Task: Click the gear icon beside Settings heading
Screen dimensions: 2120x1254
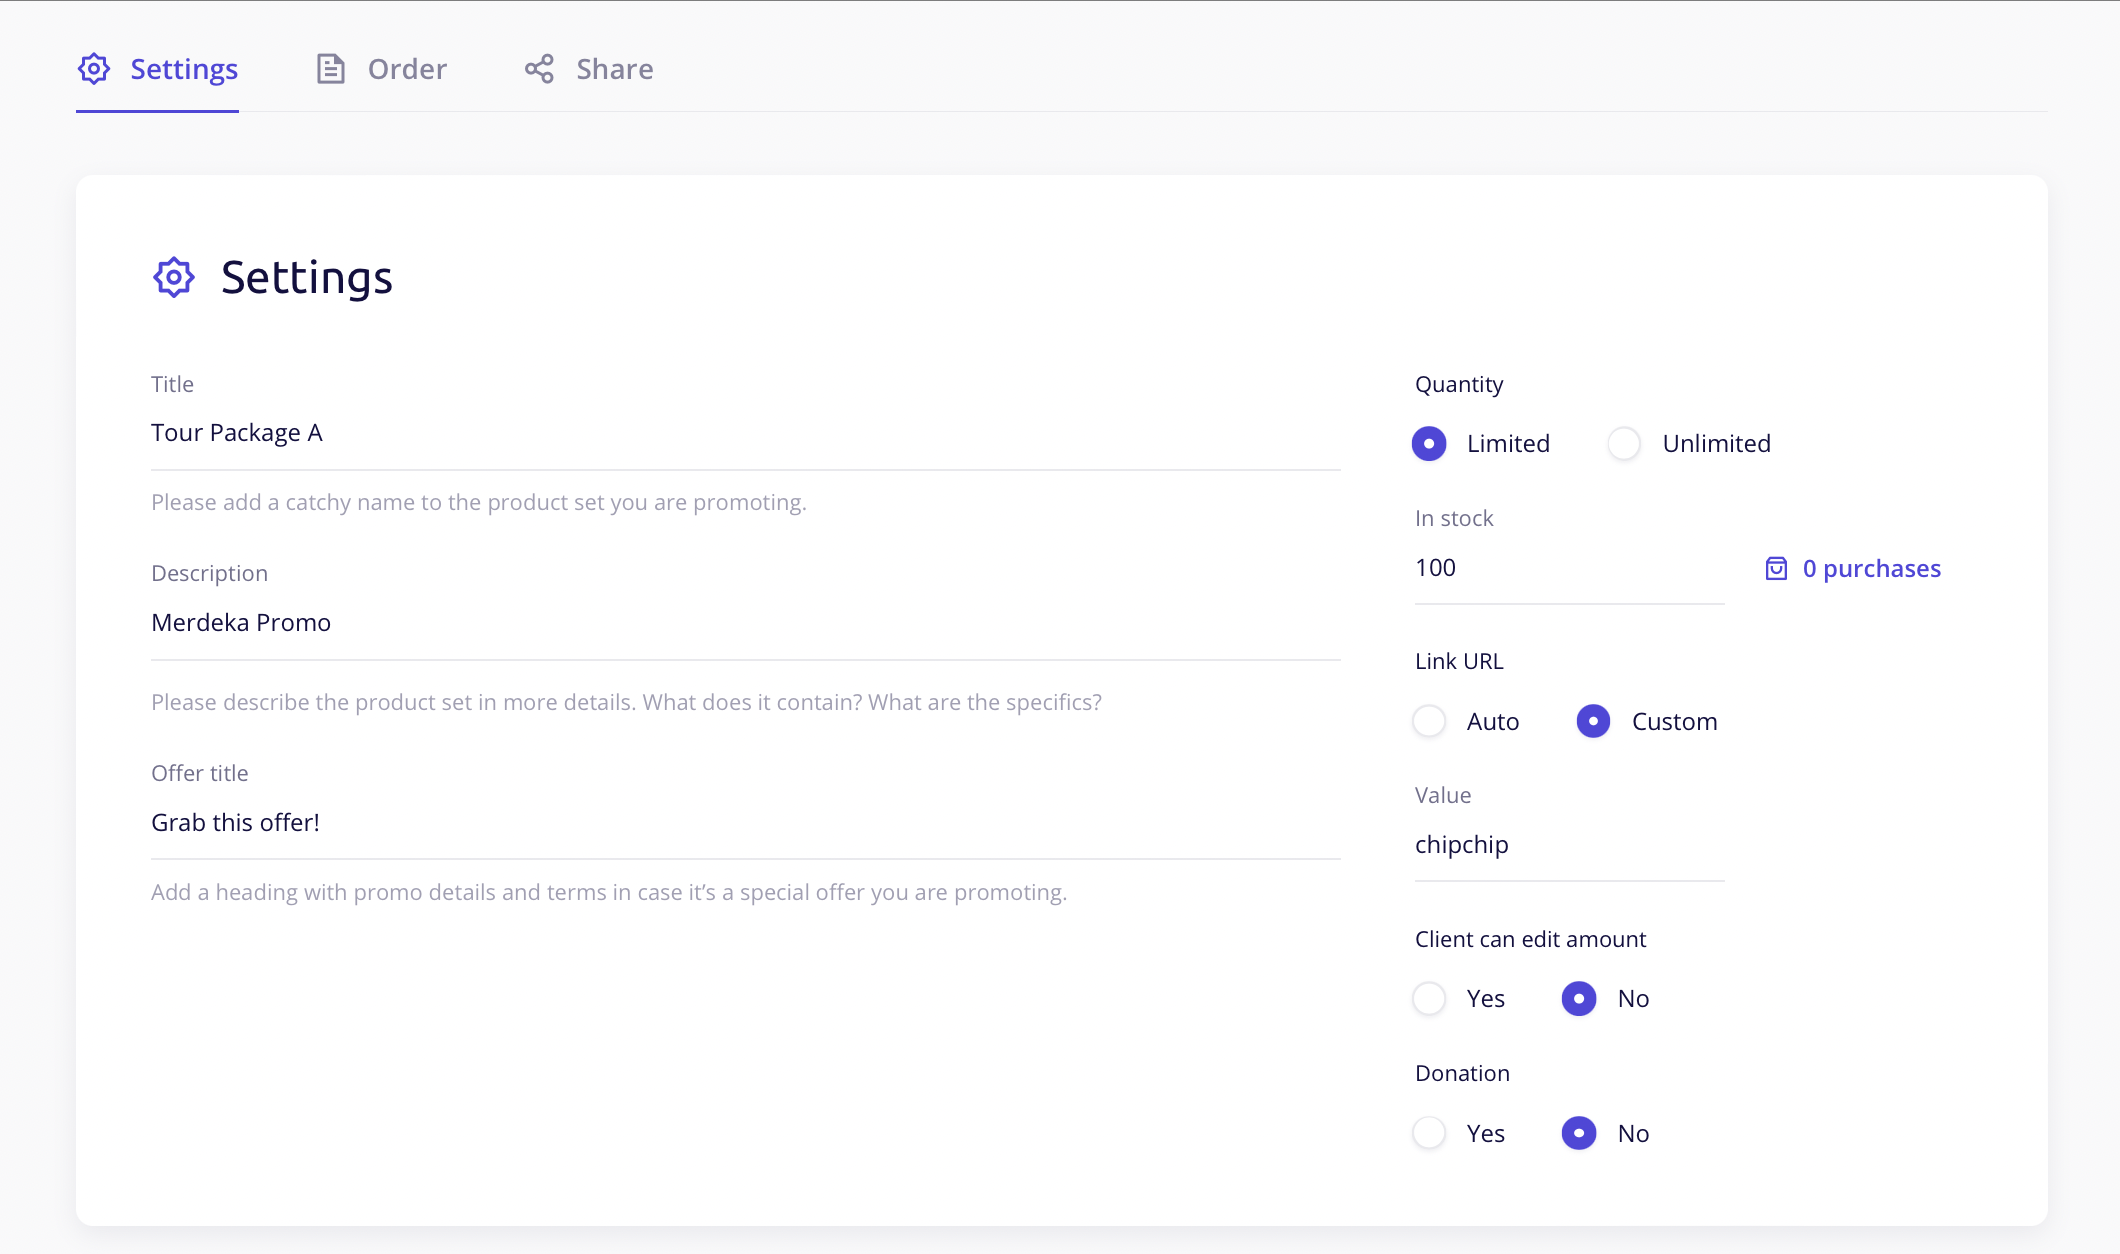Action: 174,277
